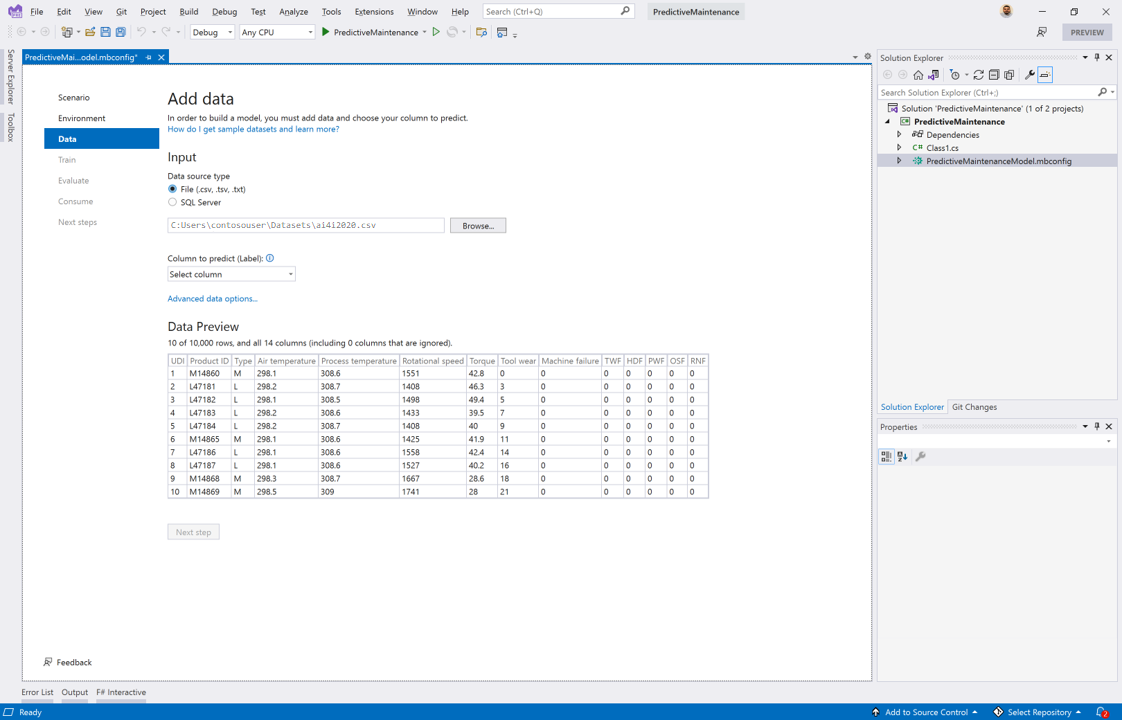The image size is (1122, 720).
Task: Toggle Categorized view in Properties panel
Action: [x=886, y=456]
